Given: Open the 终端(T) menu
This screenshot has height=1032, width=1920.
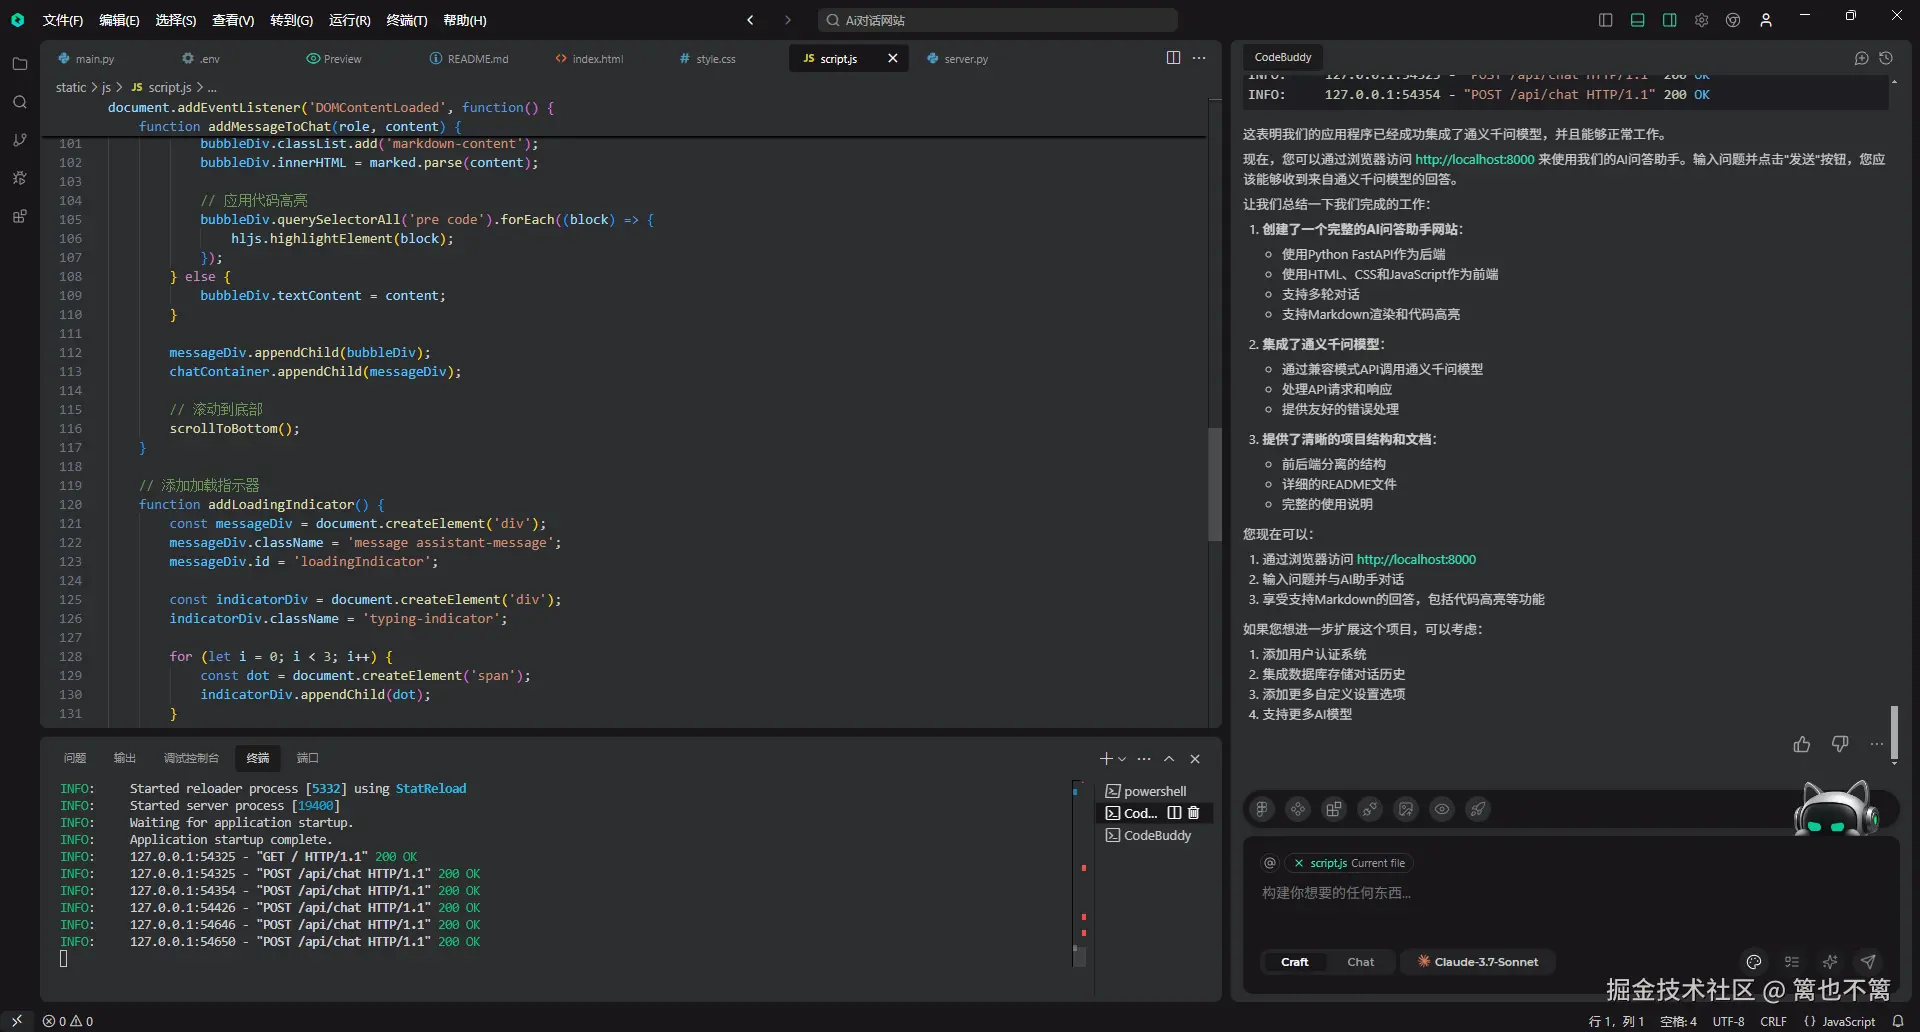Looking at the screenshot, I should click(407, 20).
